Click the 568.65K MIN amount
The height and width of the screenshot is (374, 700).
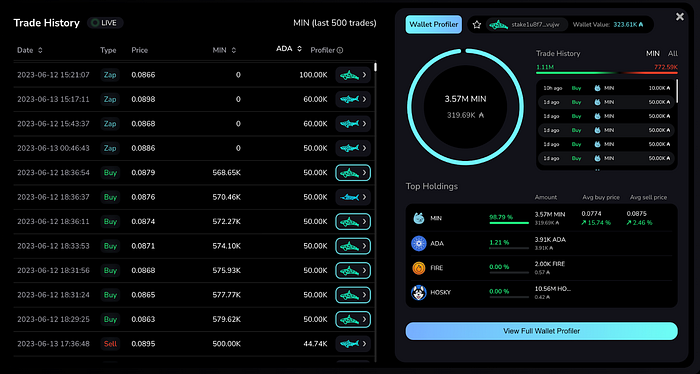(226, 173)
